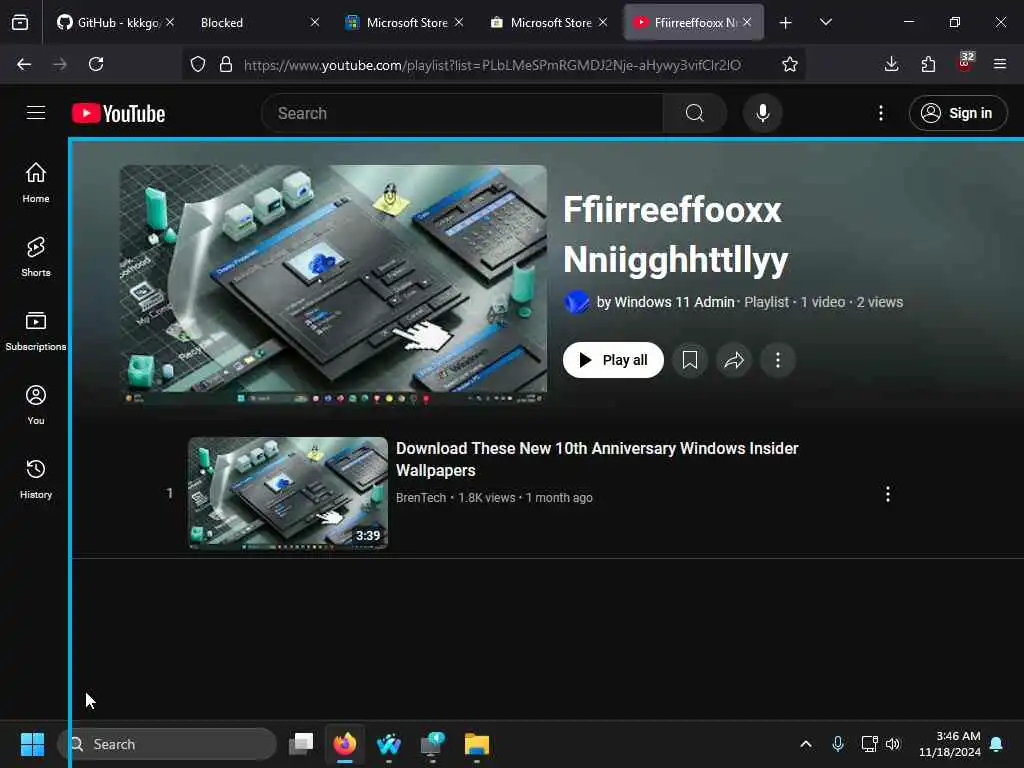Click the Firefox icon on the taskbar
The image size is (1024, 768).
(x=345, y=744)
